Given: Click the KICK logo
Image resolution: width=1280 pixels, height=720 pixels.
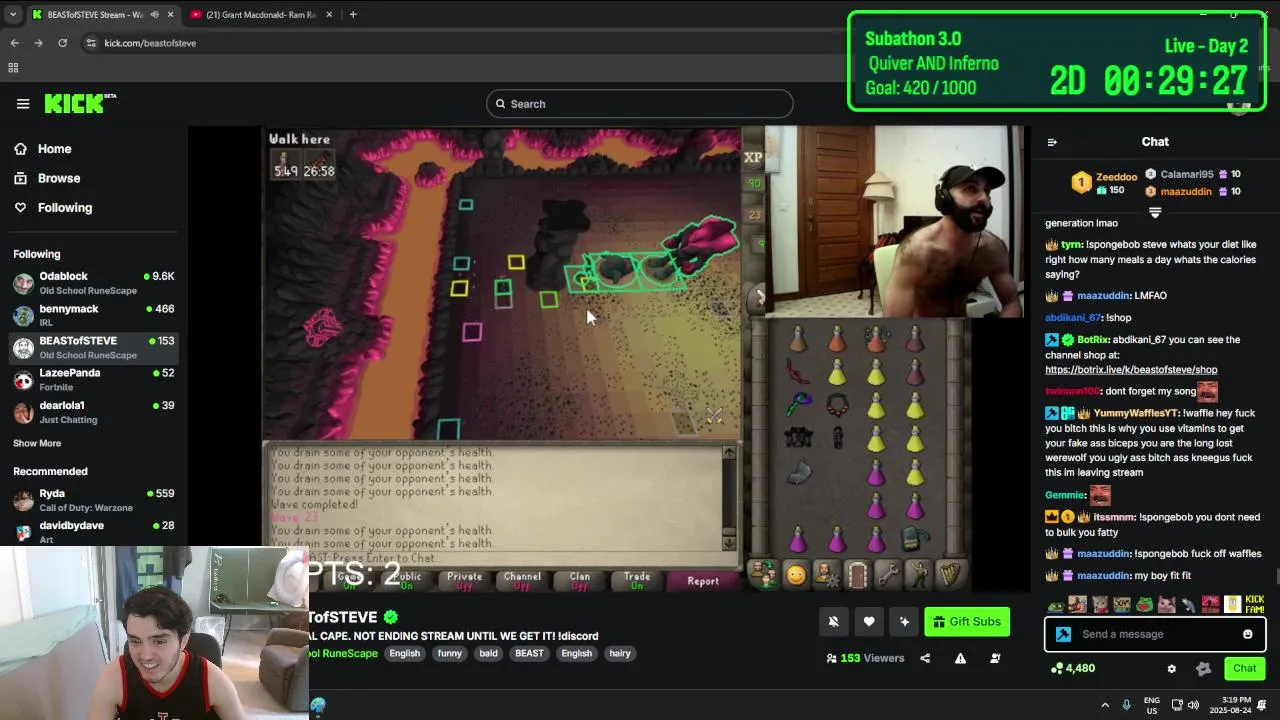Looking at the screenshot, I should click(79, 103).
